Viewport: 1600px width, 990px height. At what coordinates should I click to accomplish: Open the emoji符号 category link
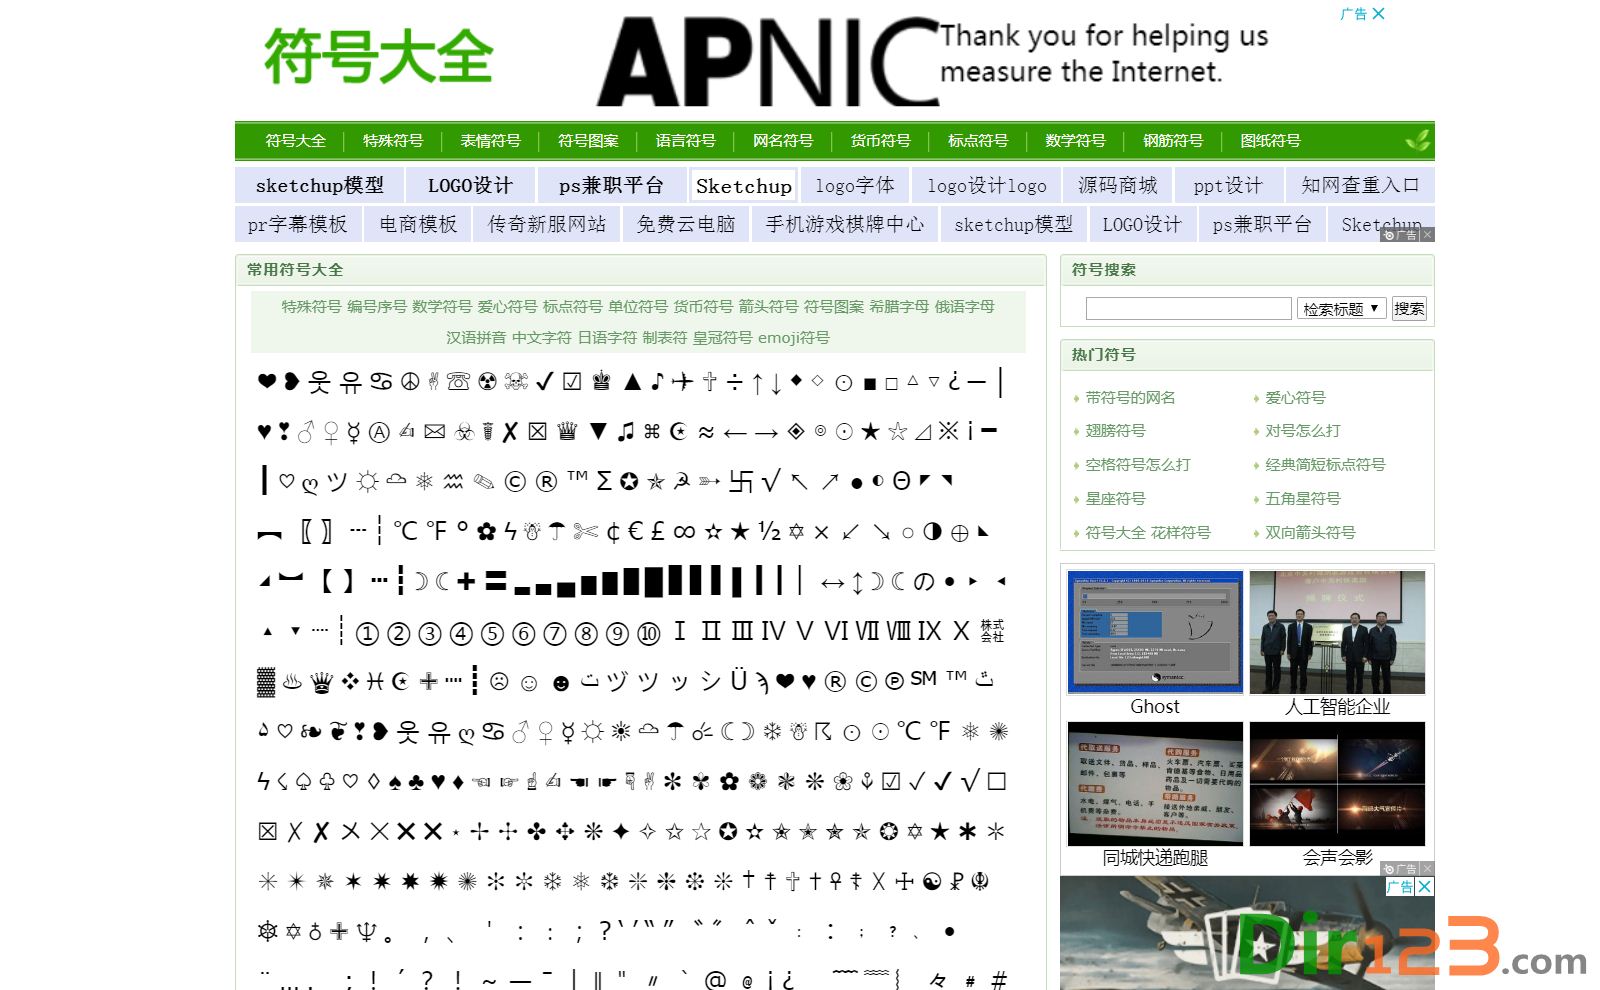793,338
